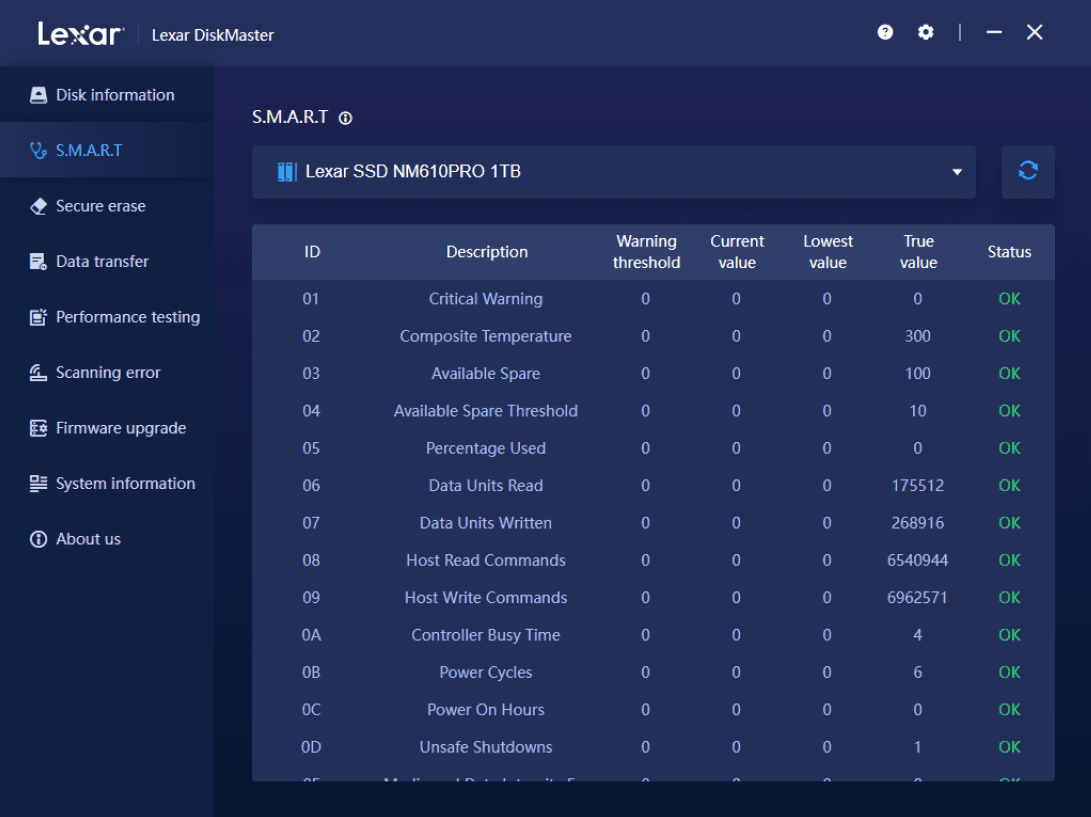The width and height of the screenshot is (1091, 817).
Task: Refresh S.M.A.R.T data with the refresh icon
Action: (1028, 171)
